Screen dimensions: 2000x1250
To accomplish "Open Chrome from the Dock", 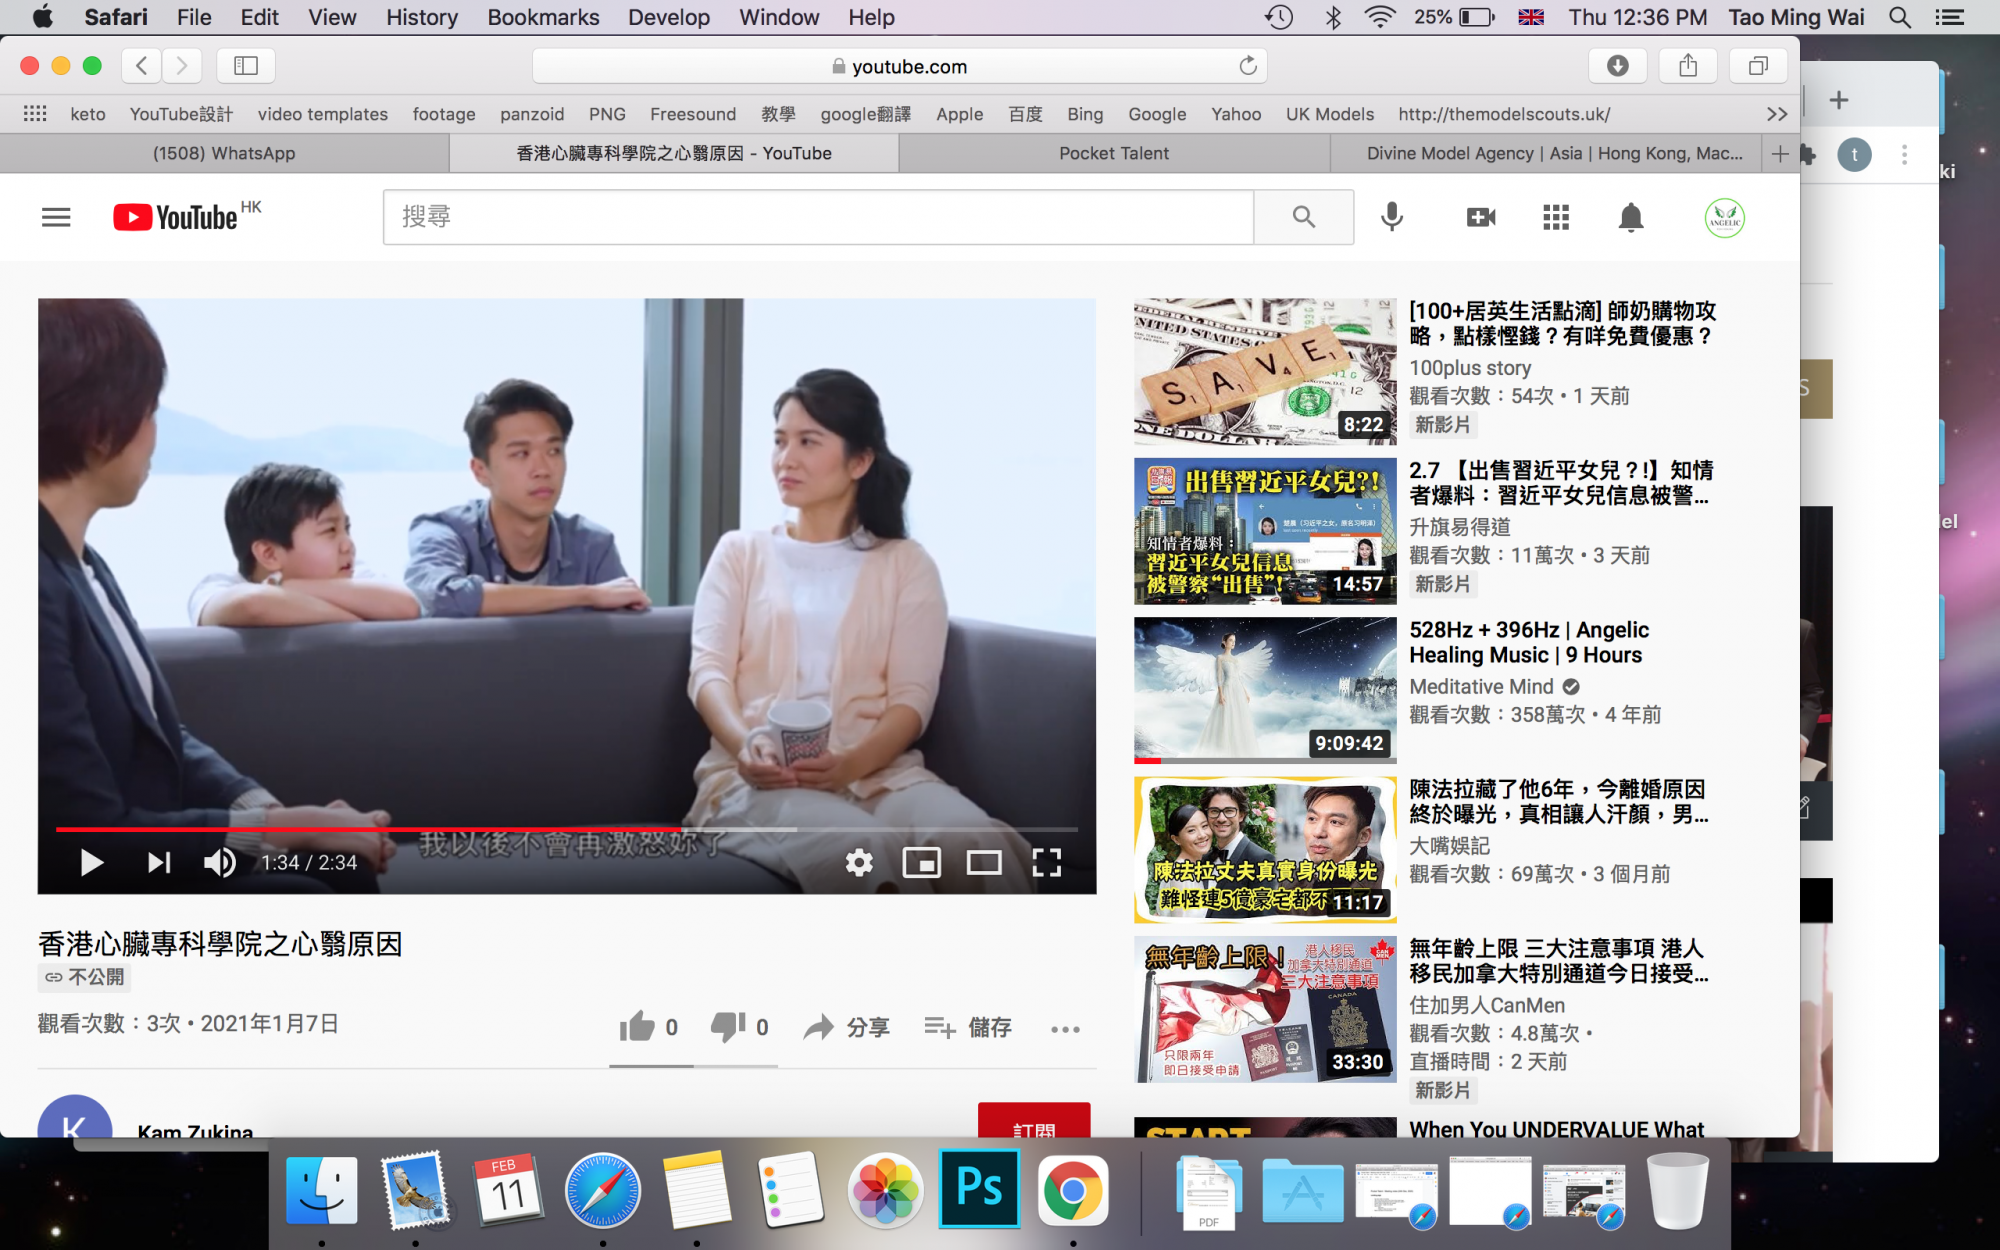I will pos(1072,1190).
